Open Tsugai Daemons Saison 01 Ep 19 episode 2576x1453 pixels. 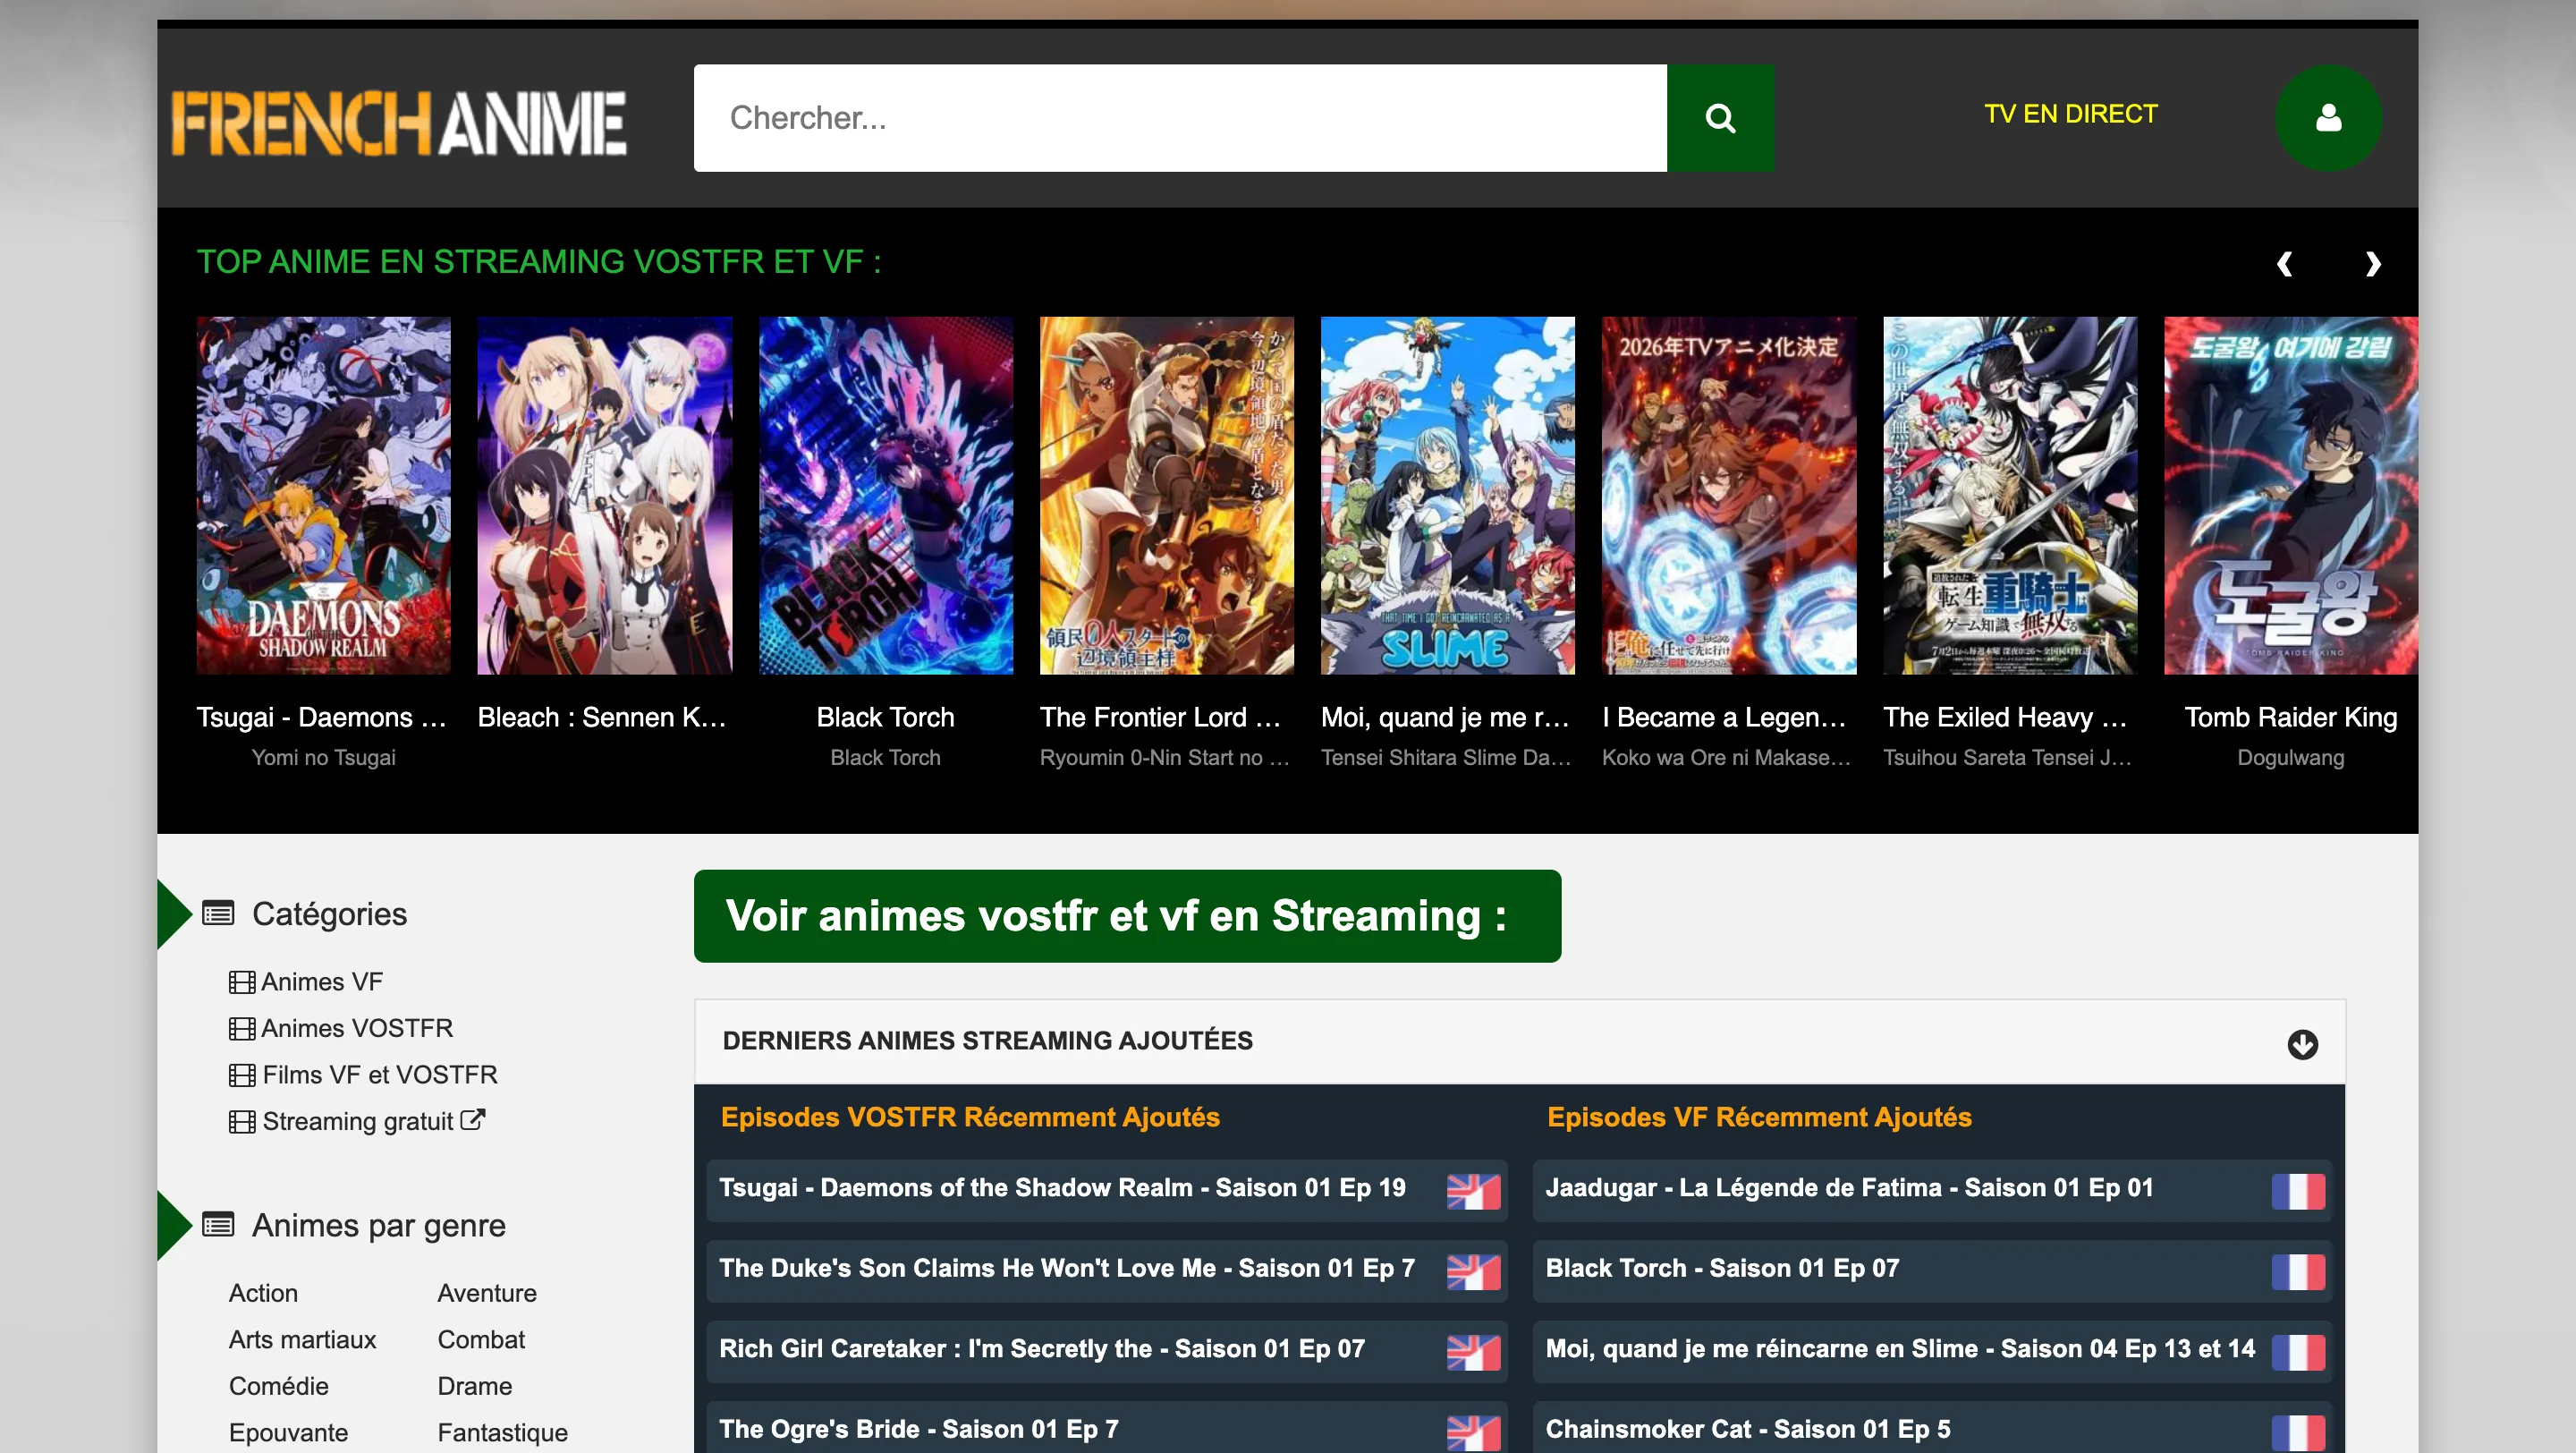click(x=1106, y=1190)
